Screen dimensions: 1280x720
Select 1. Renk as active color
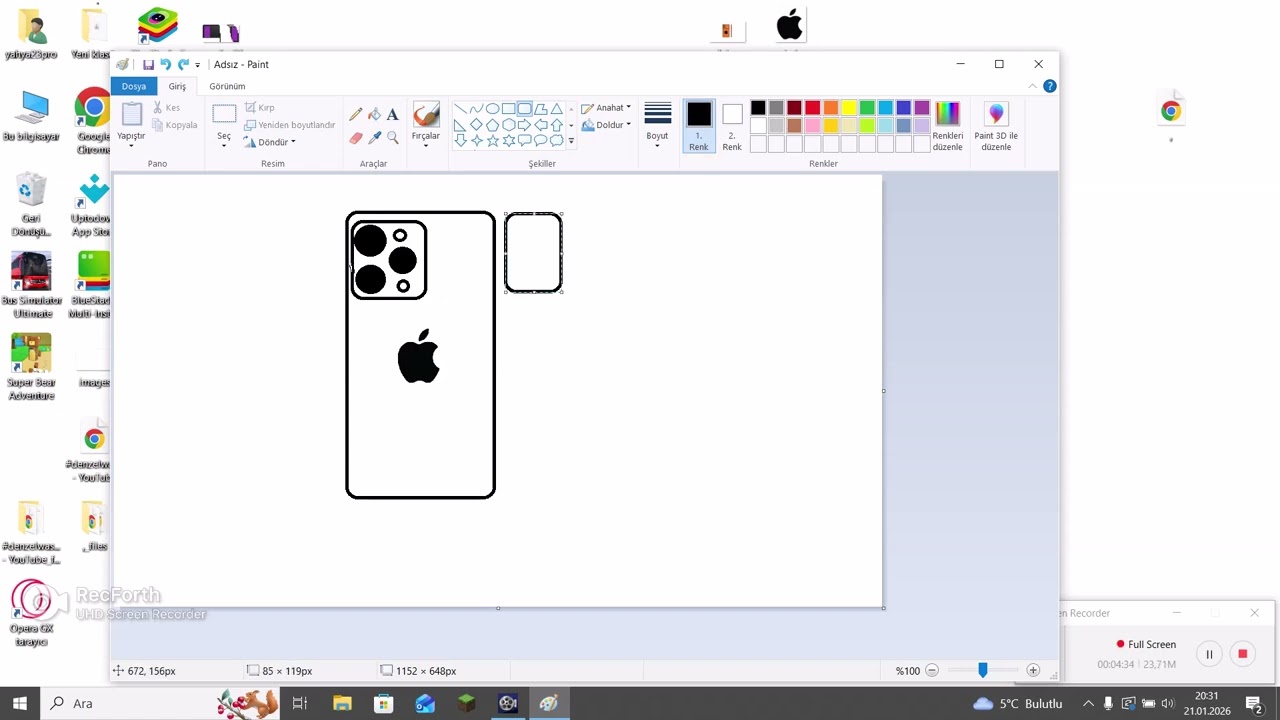click(699, 126)
